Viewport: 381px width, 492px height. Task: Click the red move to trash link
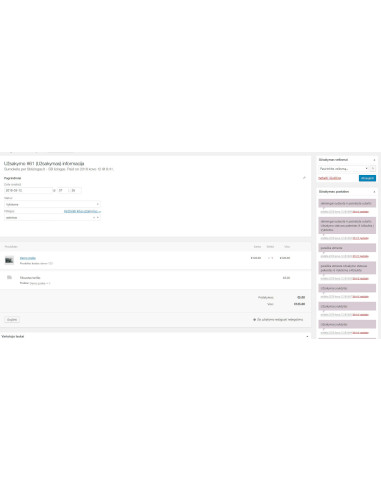pos(329,178)
